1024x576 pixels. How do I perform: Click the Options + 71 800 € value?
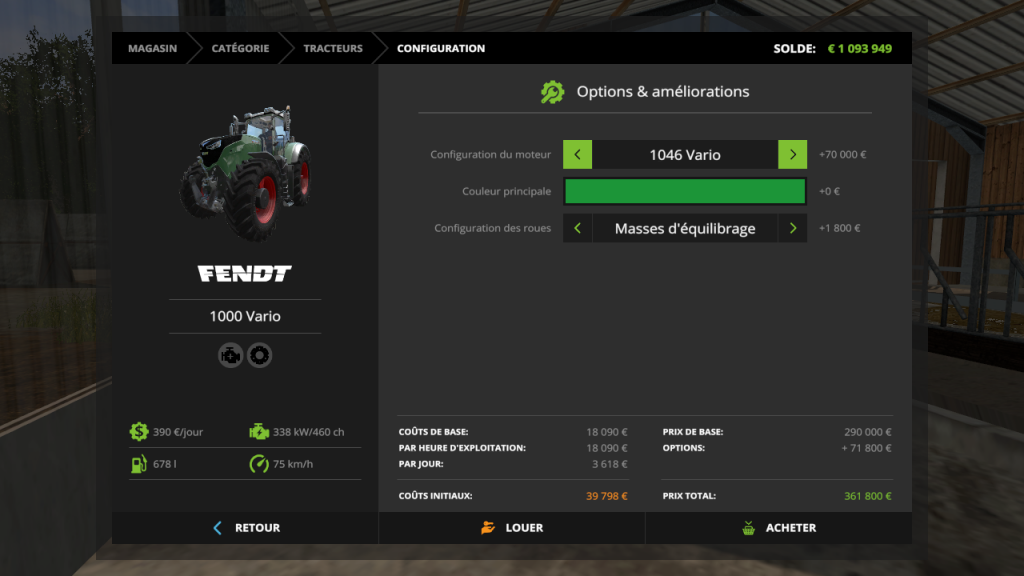click(866, 448)
